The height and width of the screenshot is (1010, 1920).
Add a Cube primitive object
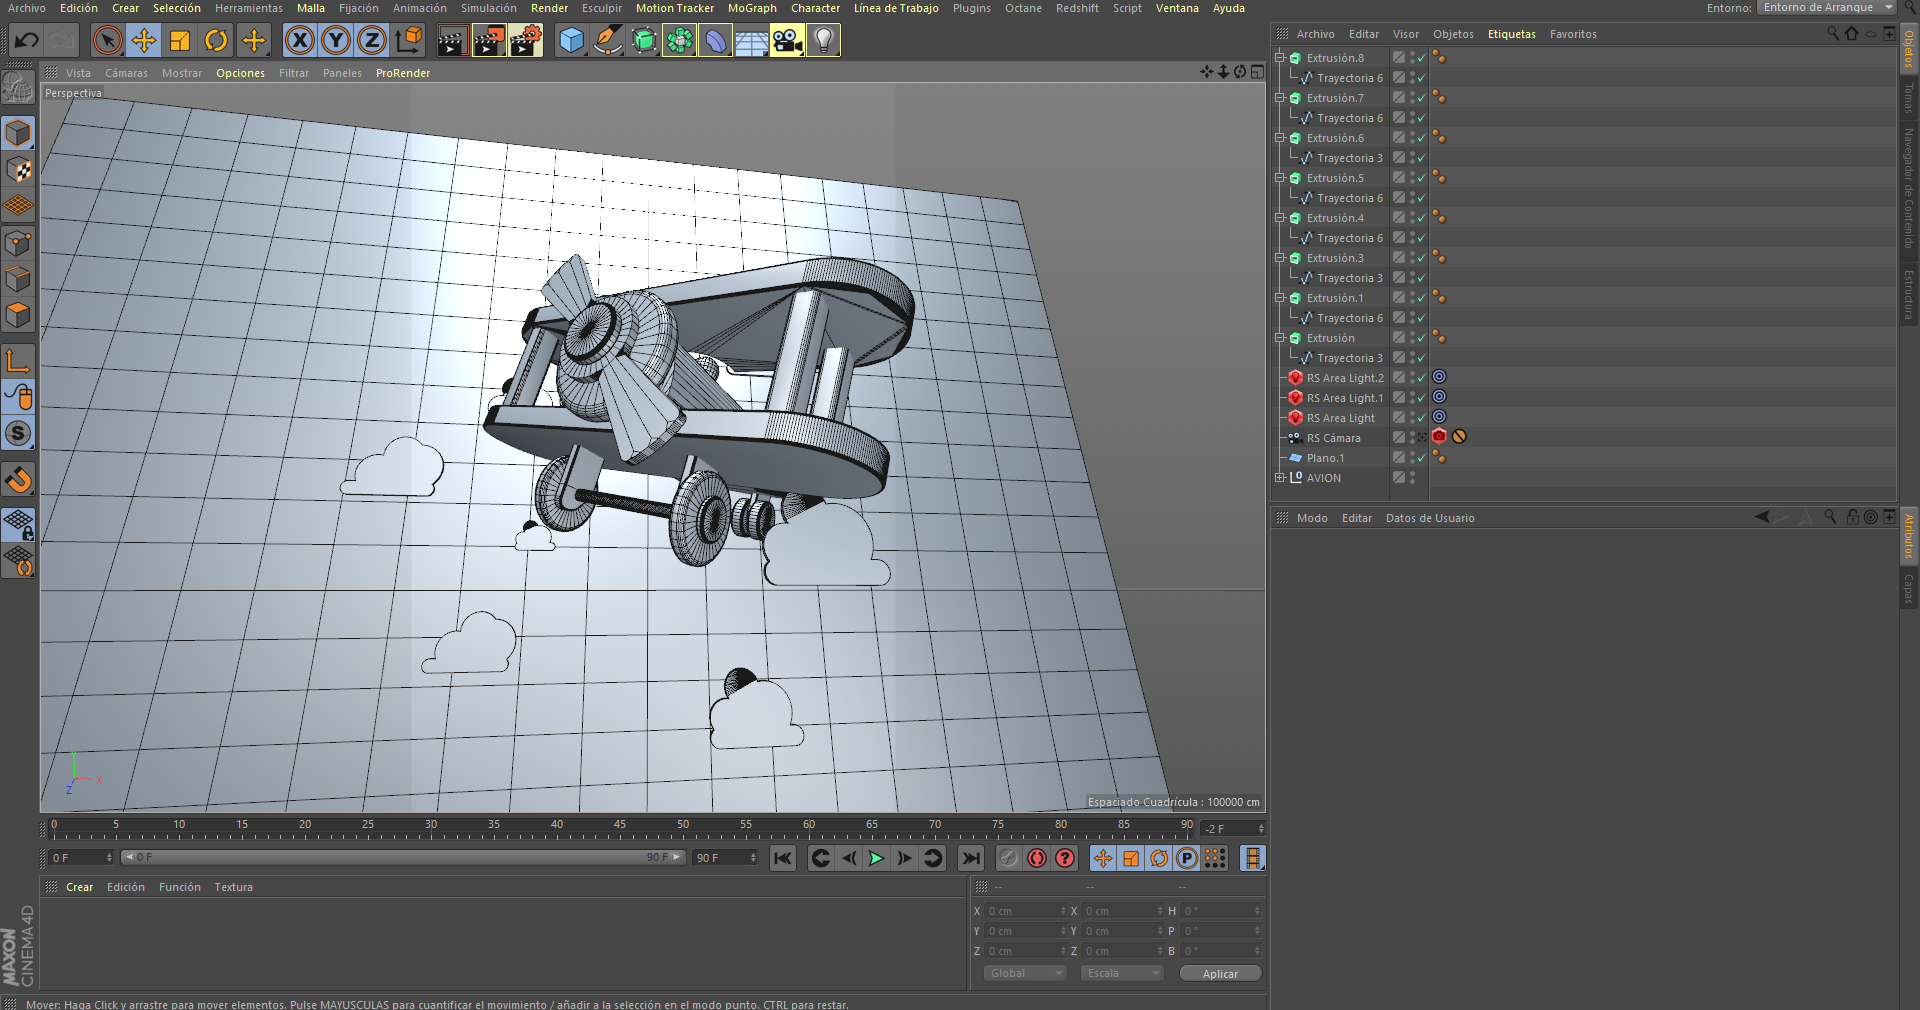571,41
